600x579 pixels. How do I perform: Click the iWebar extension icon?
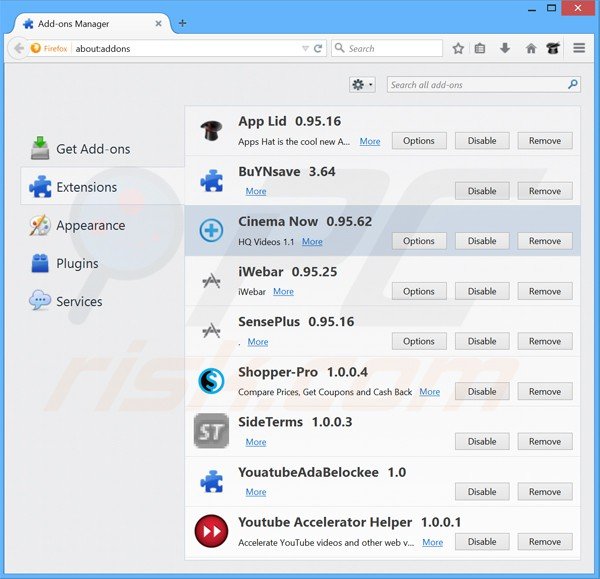[211, 281]
